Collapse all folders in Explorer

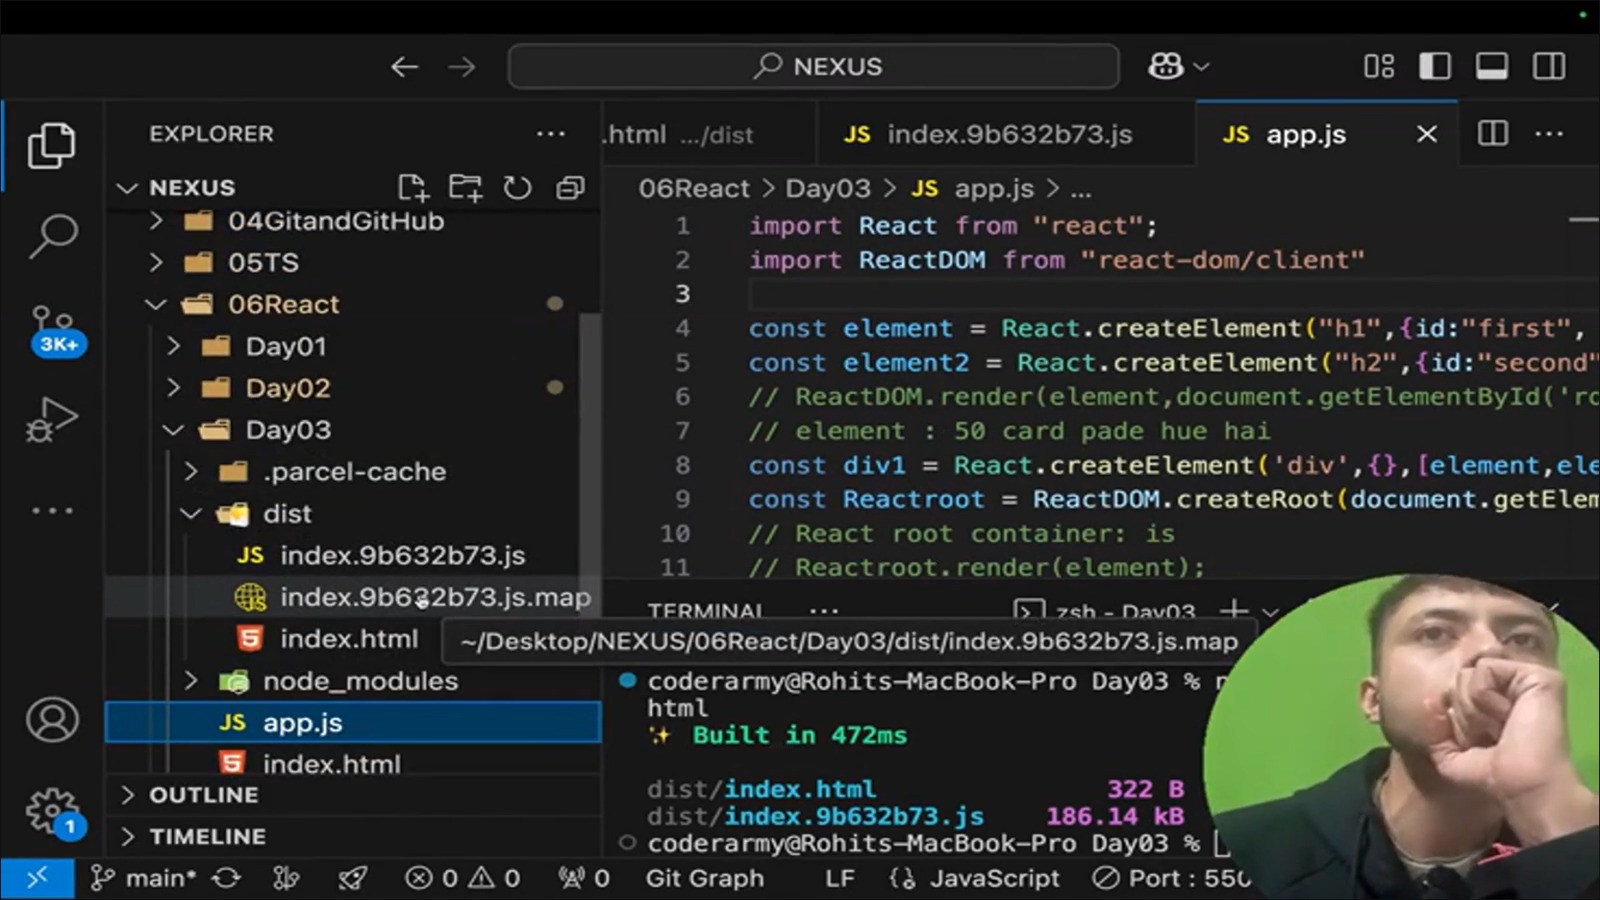[x=570, y=188]
